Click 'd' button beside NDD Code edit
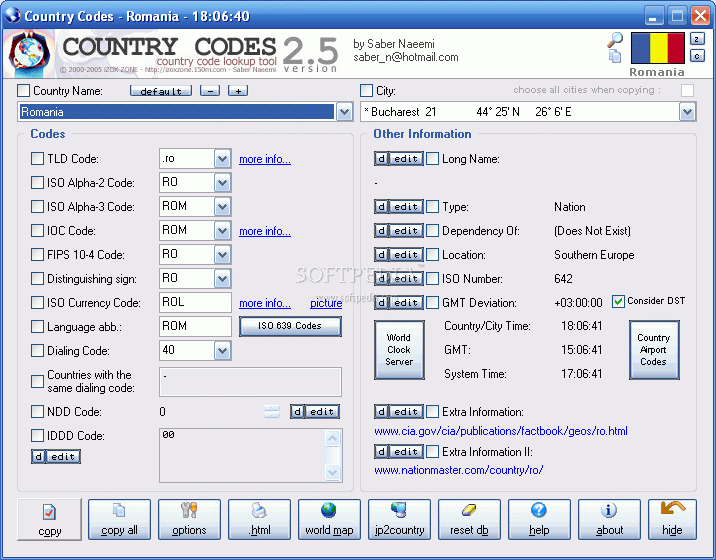Image resolution: width=716 pixels, height=560 pixels. [x=297, y=412]
